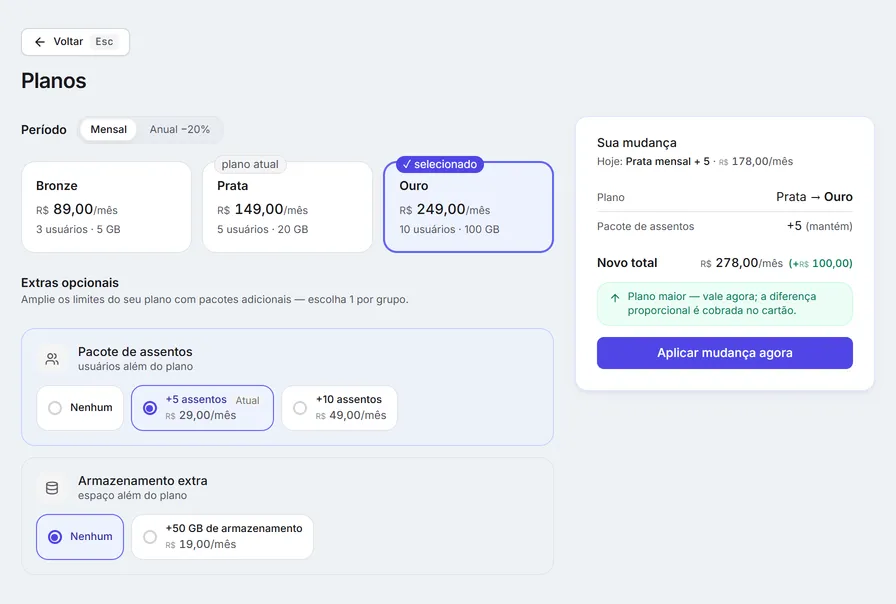
Task: Click the 'Prata → Ouro' plan change text
Action: (x=814, y=197)
